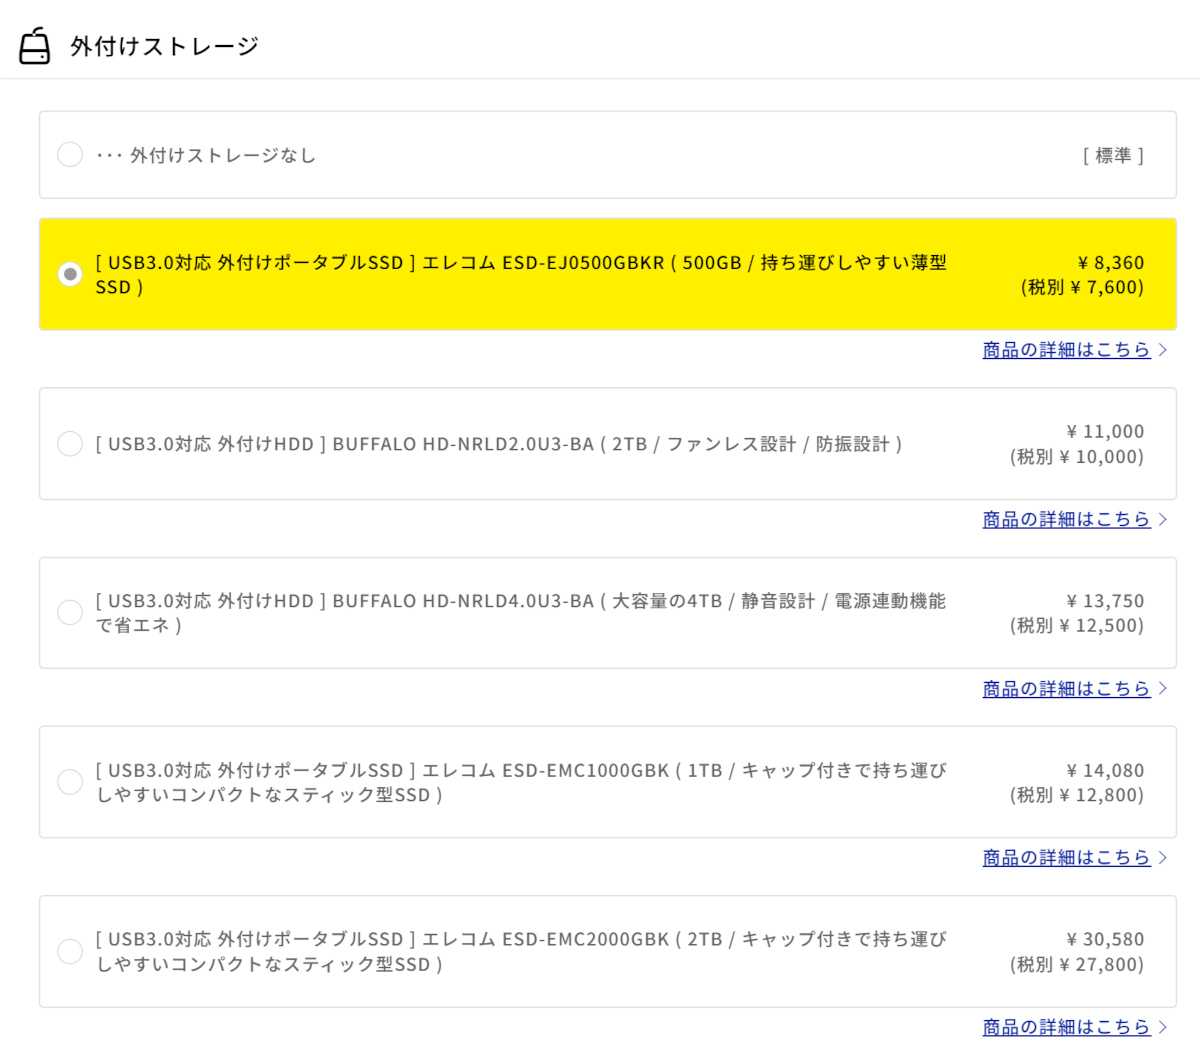Click the (税別 ¥ 27,800) price text
Screen dimensions: 1200x1062
1077,965
